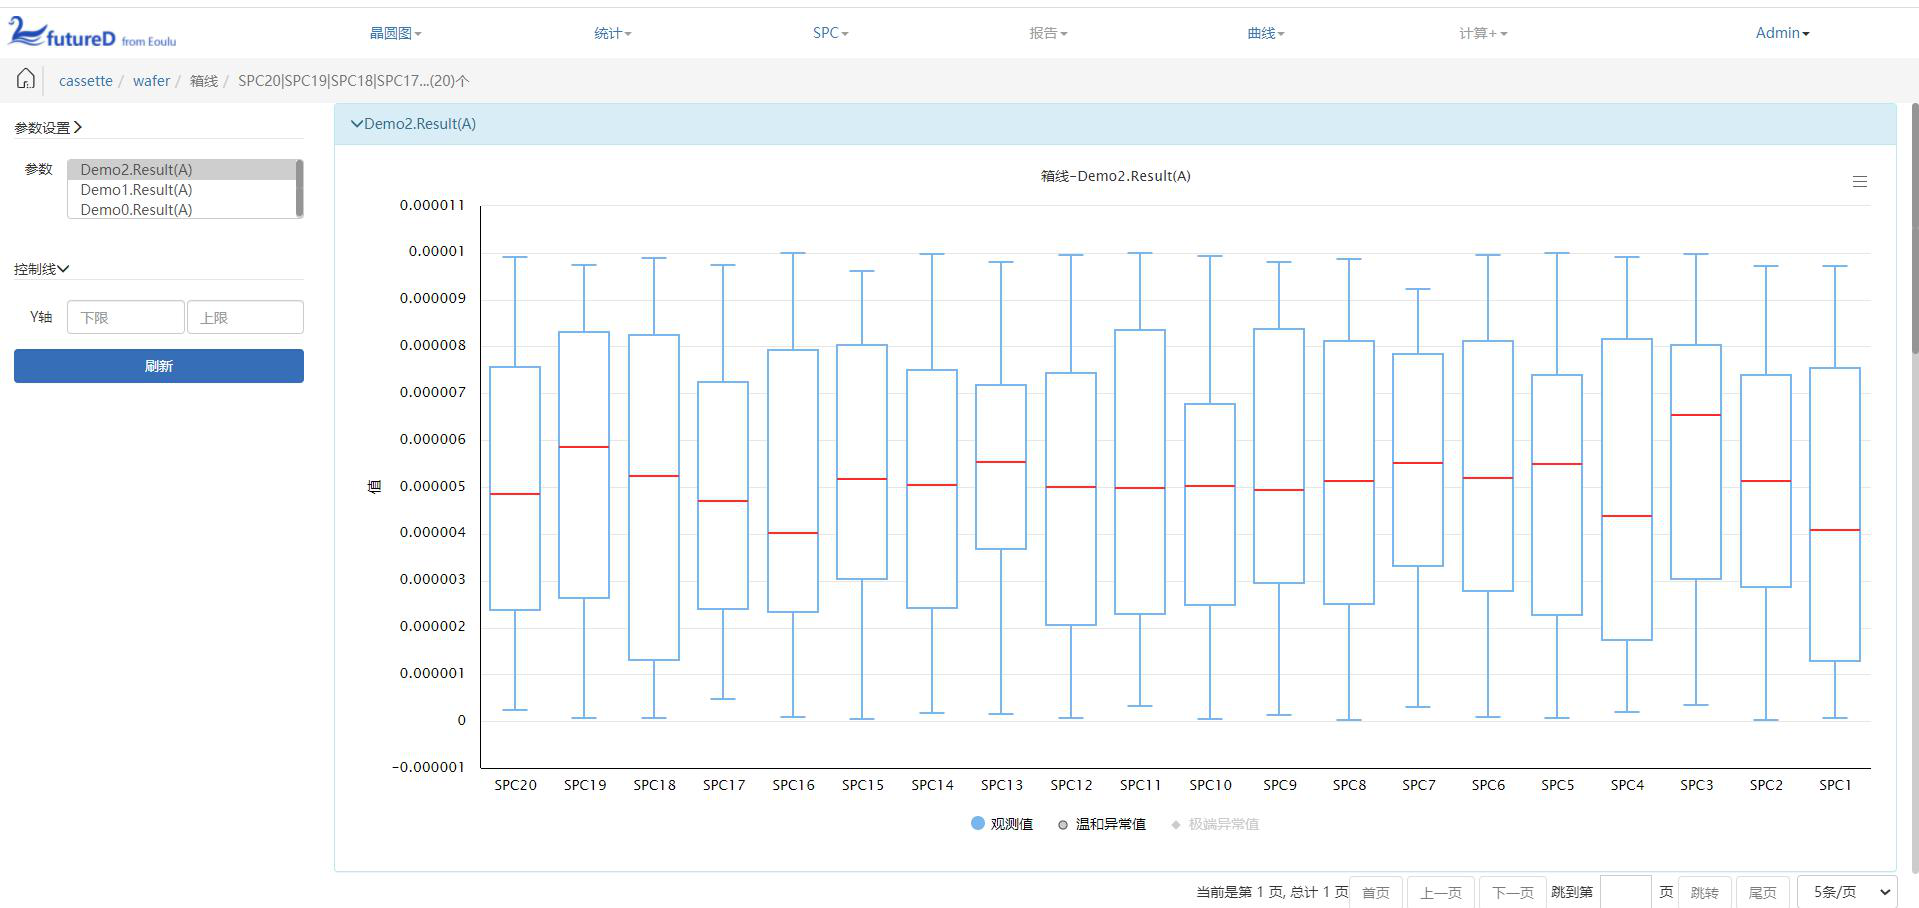Open the 报告 dropdown menu

click(x=1048, y=33)
